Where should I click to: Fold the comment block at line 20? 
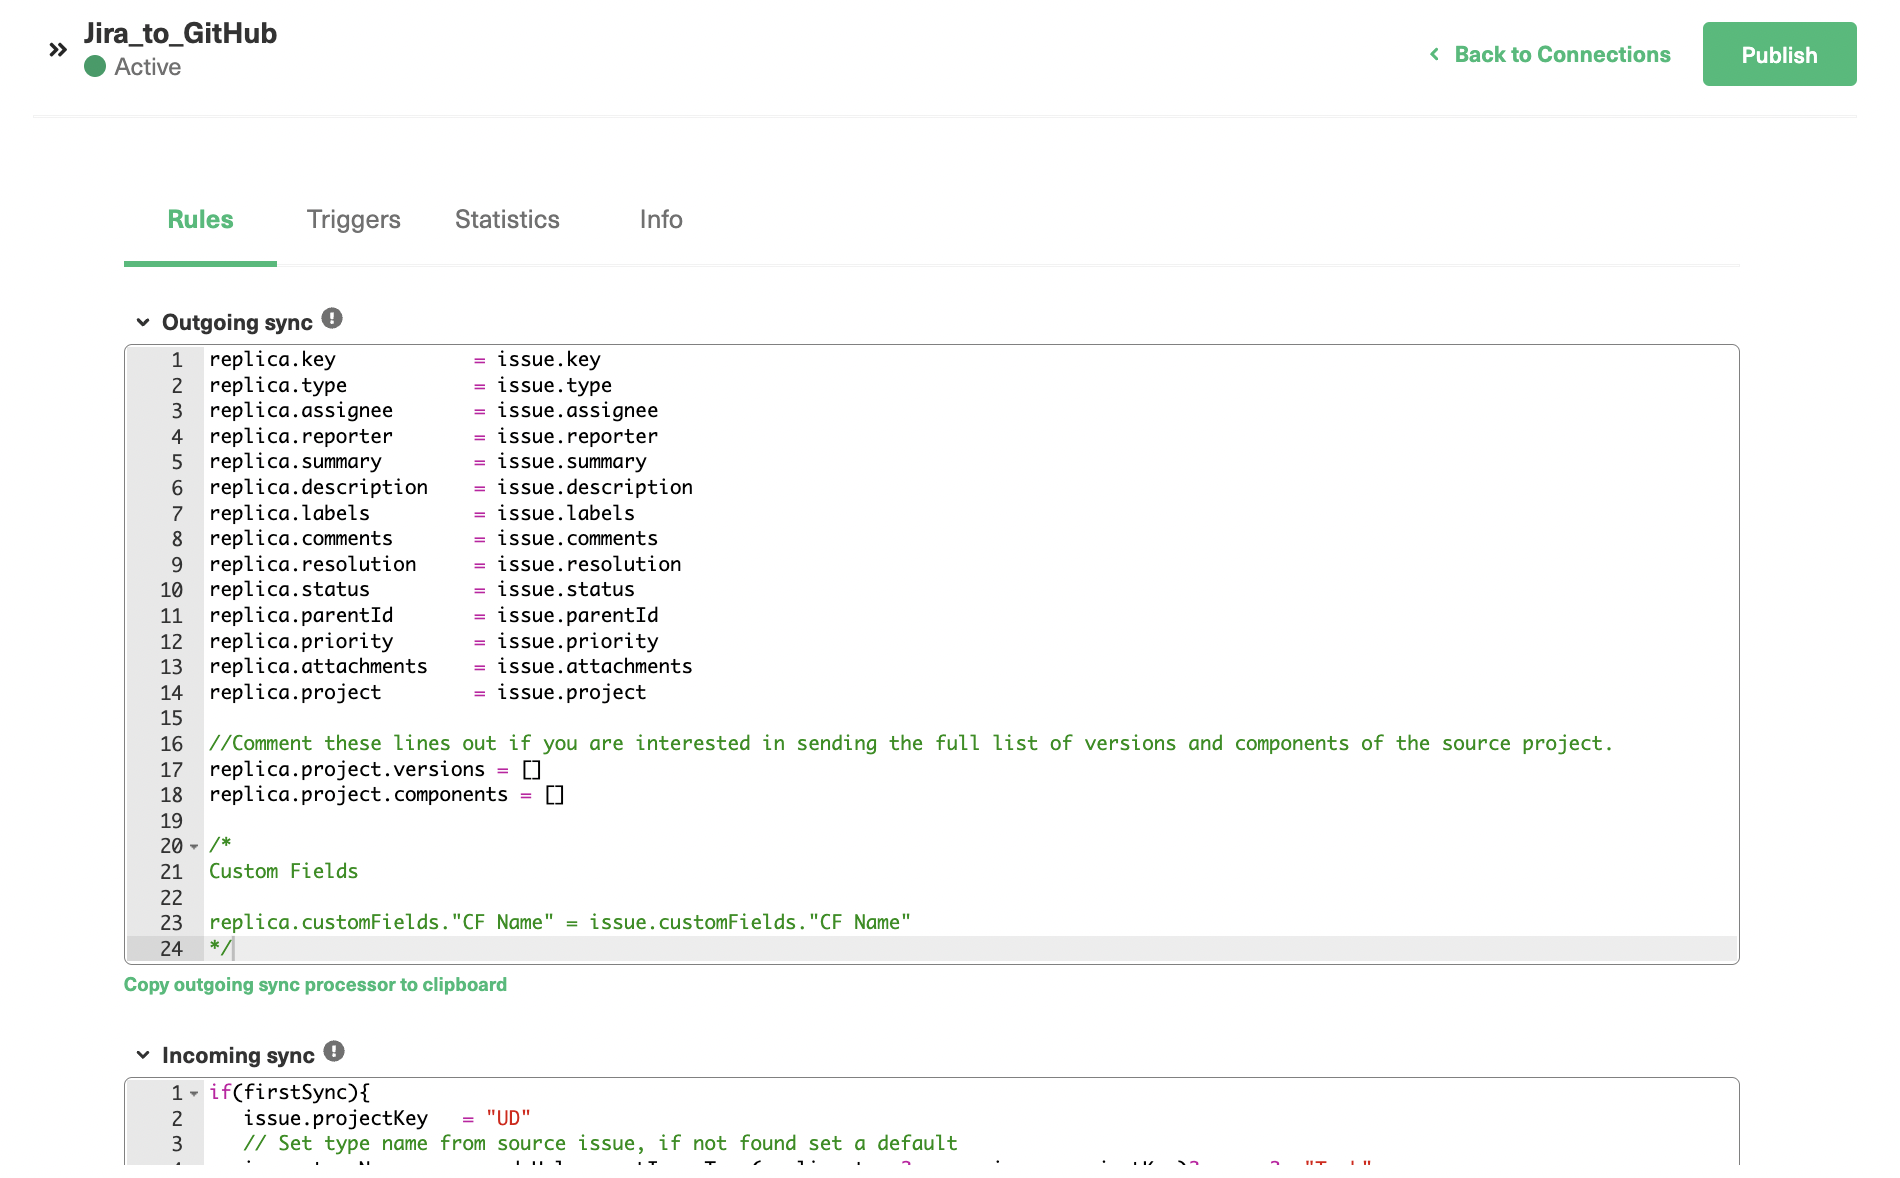194,846
